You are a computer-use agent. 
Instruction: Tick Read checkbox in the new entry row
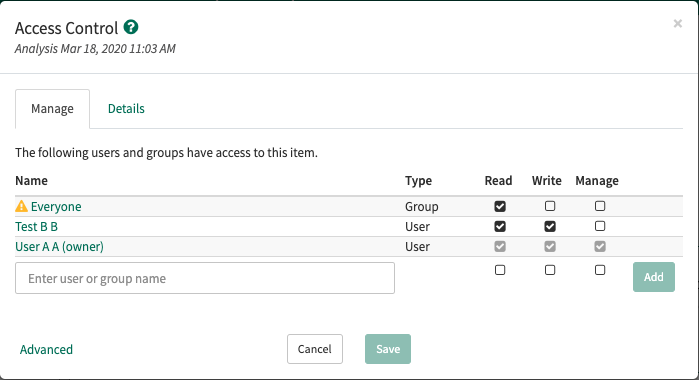point(500,270)
